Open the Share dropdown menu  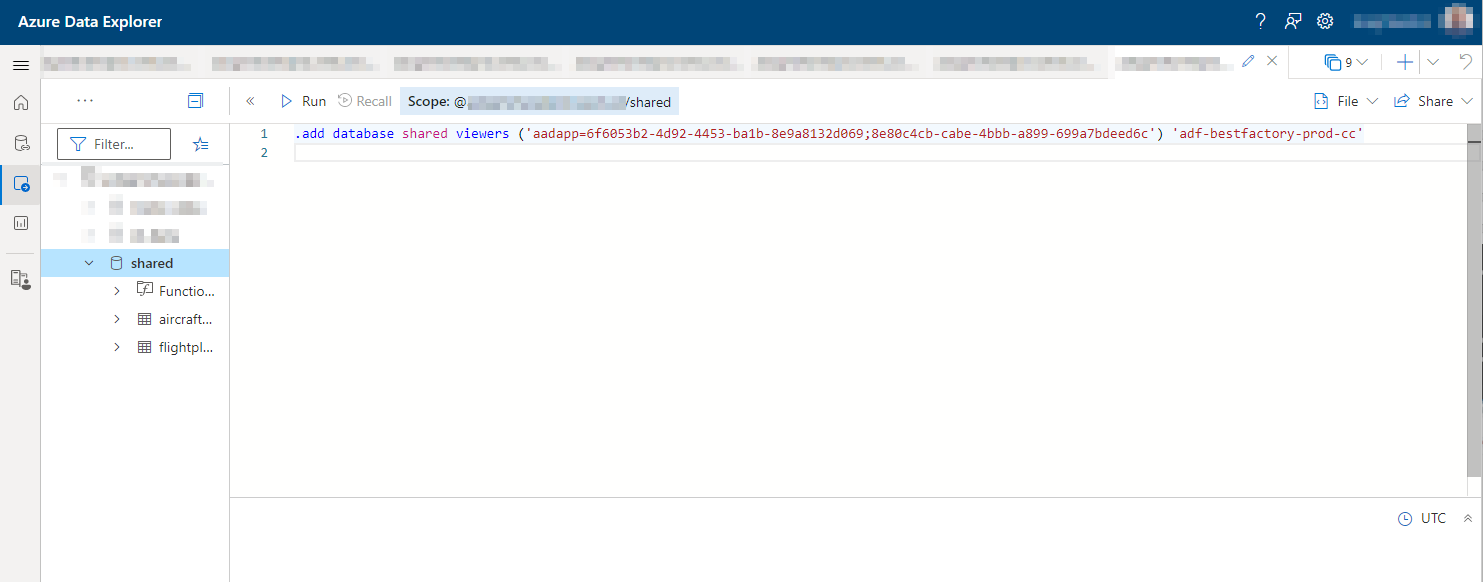[x=1433, y=101]
